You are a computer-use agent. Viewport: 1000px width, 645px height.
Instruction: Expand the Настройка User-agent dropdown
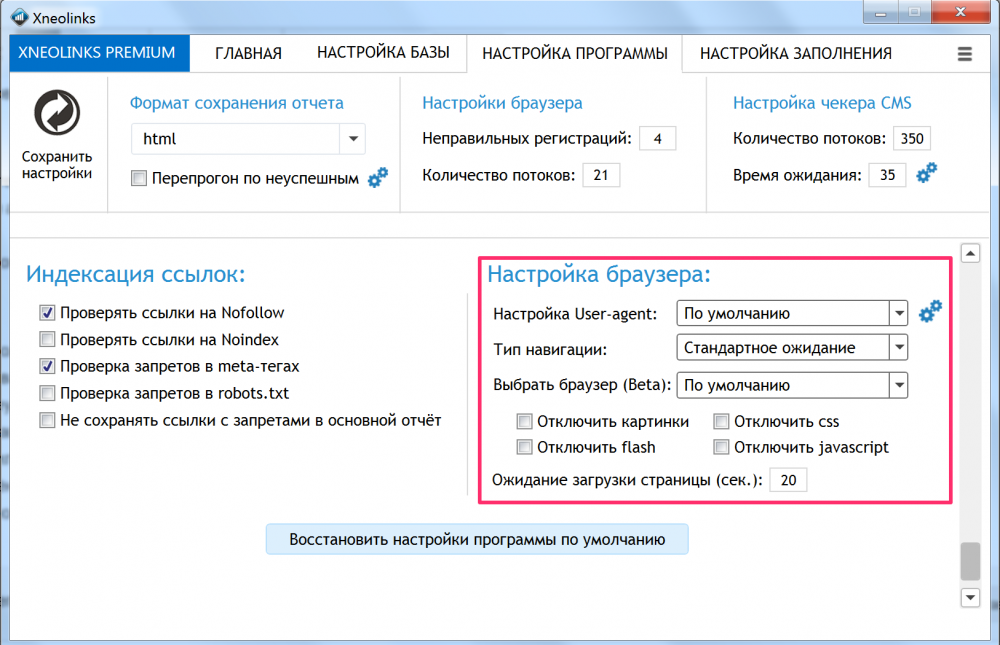point(792,313)
